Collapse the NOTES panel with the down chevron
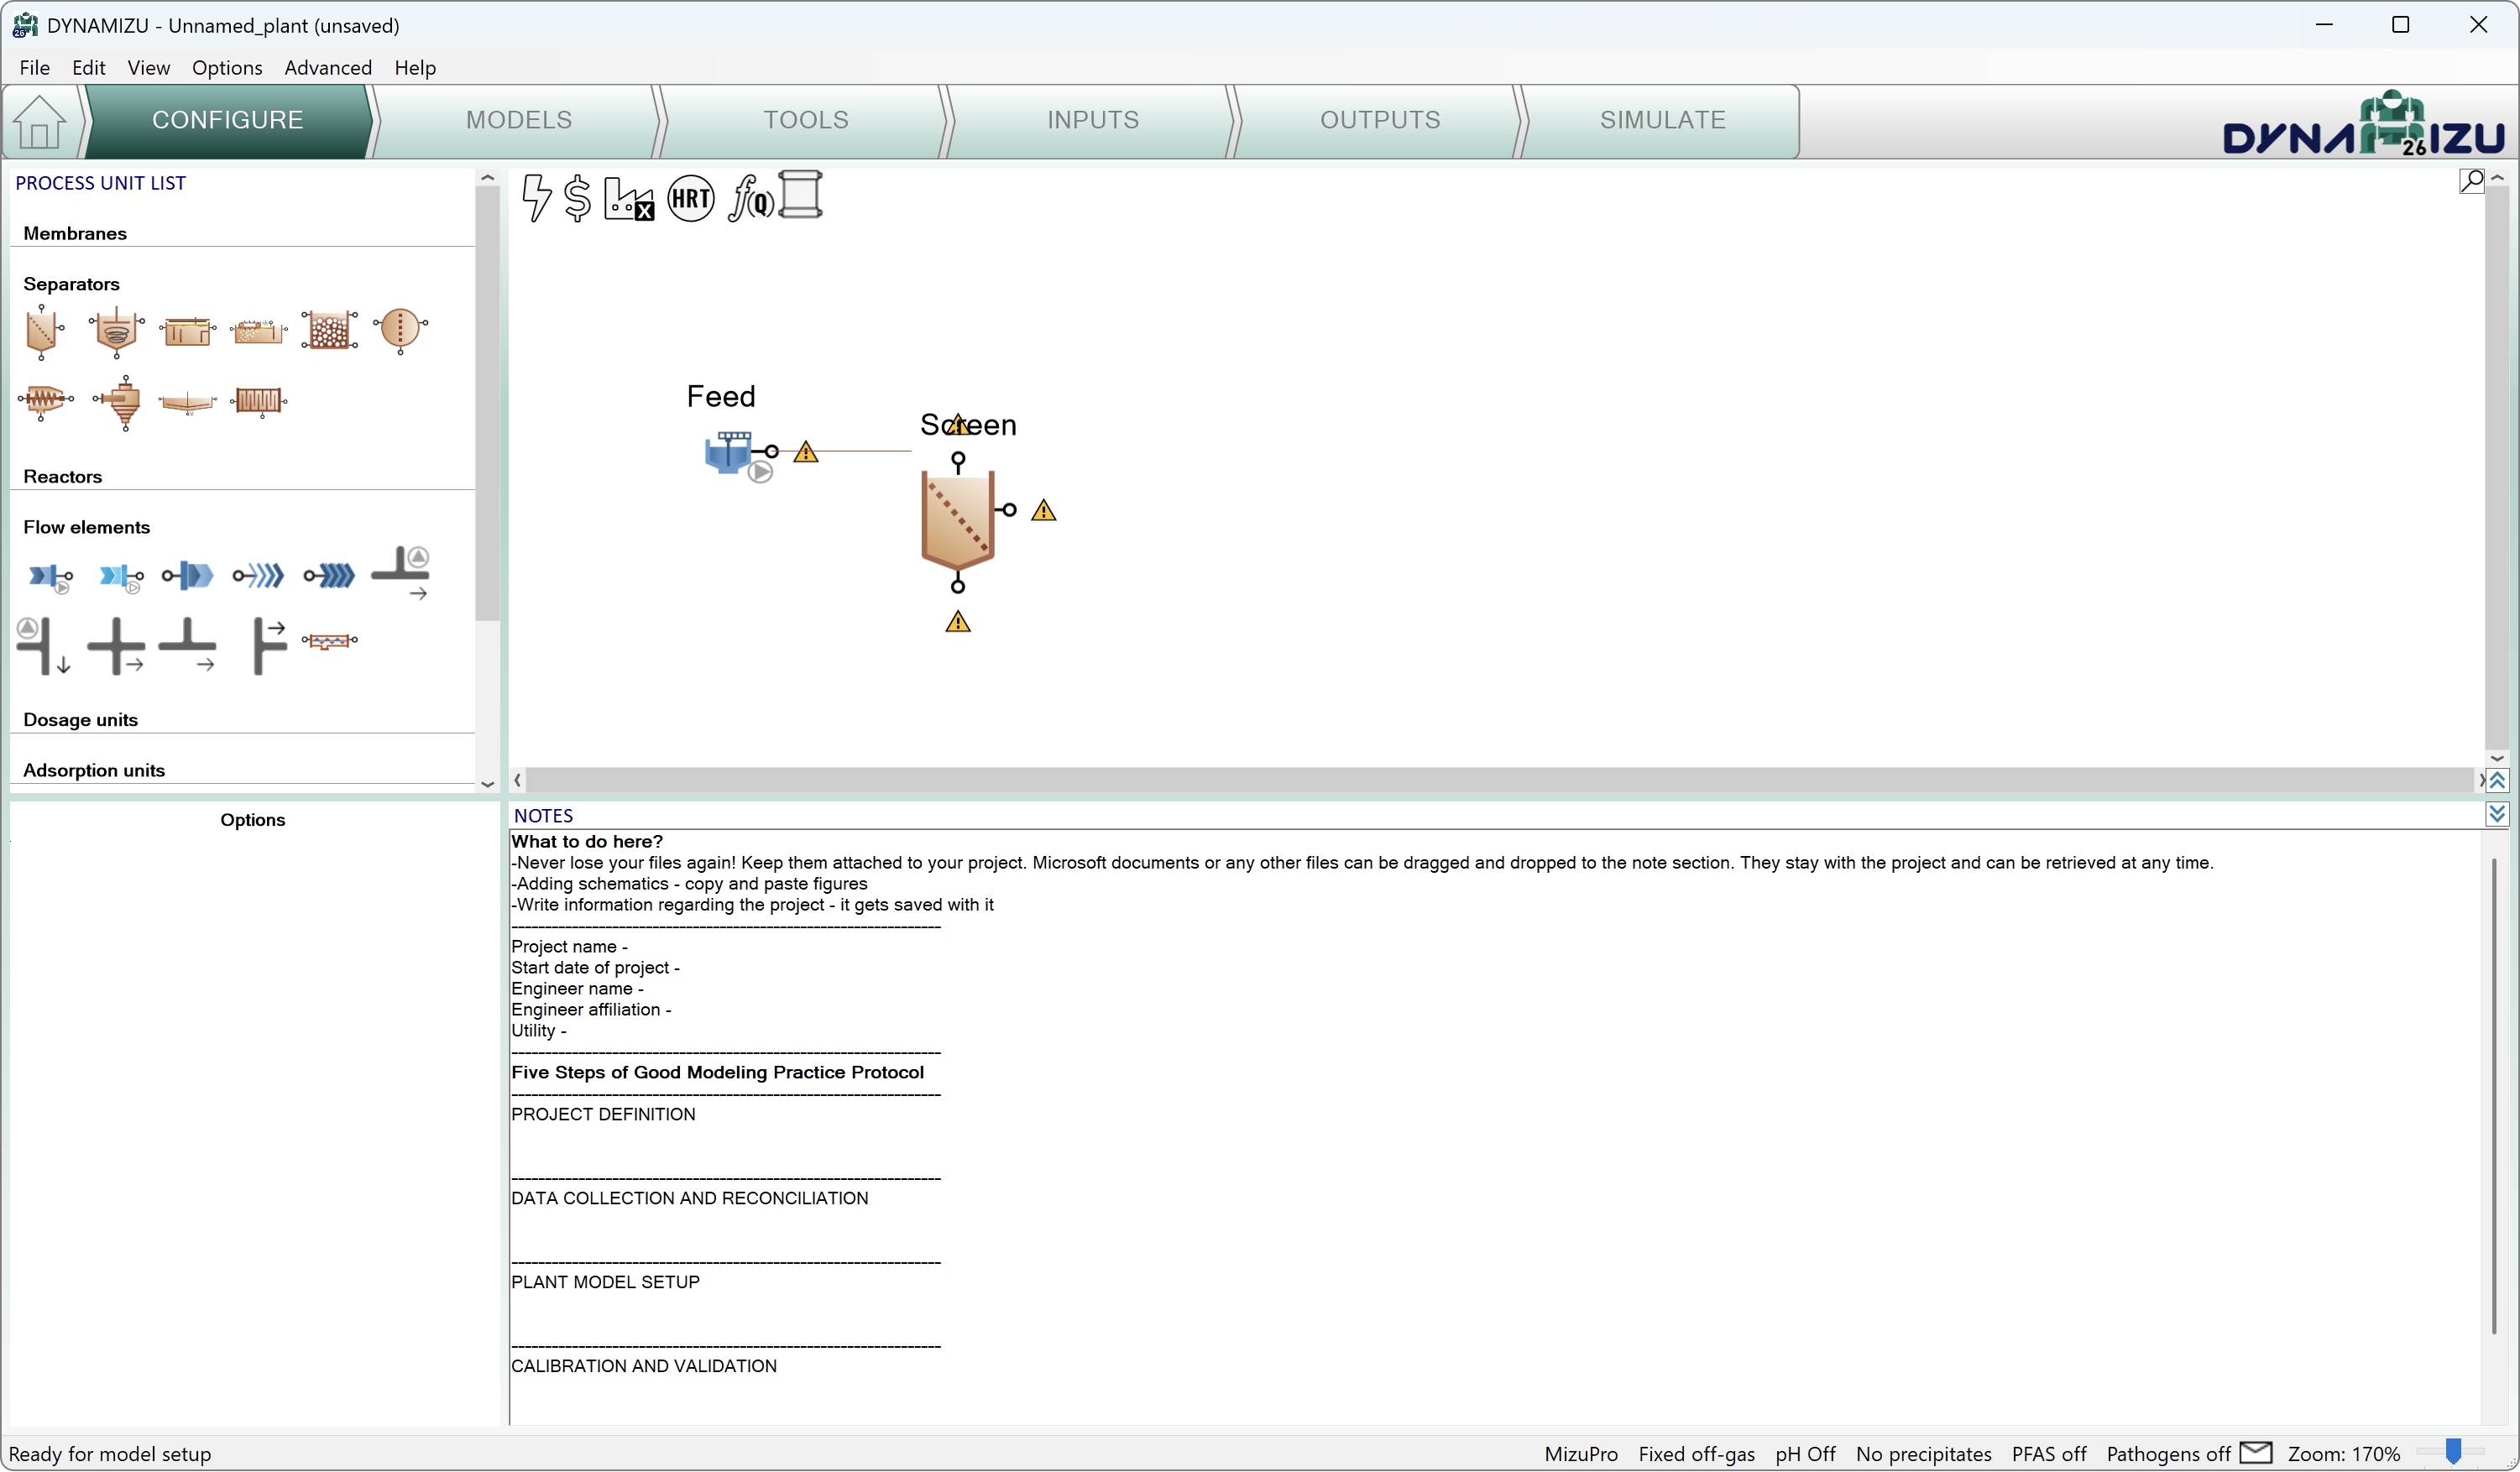The width and height of the screenshot is (2520, 1472). (2496, 814)
